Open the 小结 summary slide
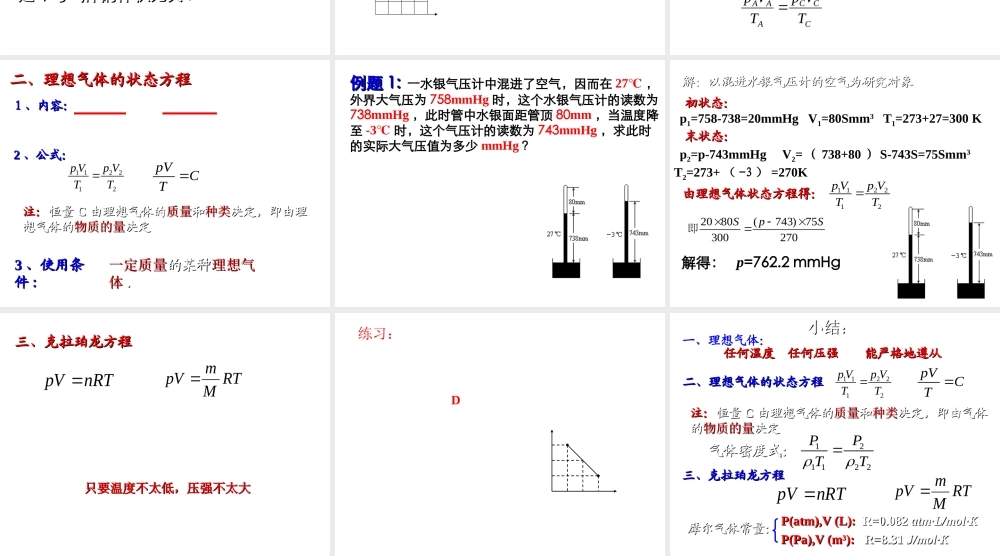Screen dimensions: 1000x556 [835, 434]
